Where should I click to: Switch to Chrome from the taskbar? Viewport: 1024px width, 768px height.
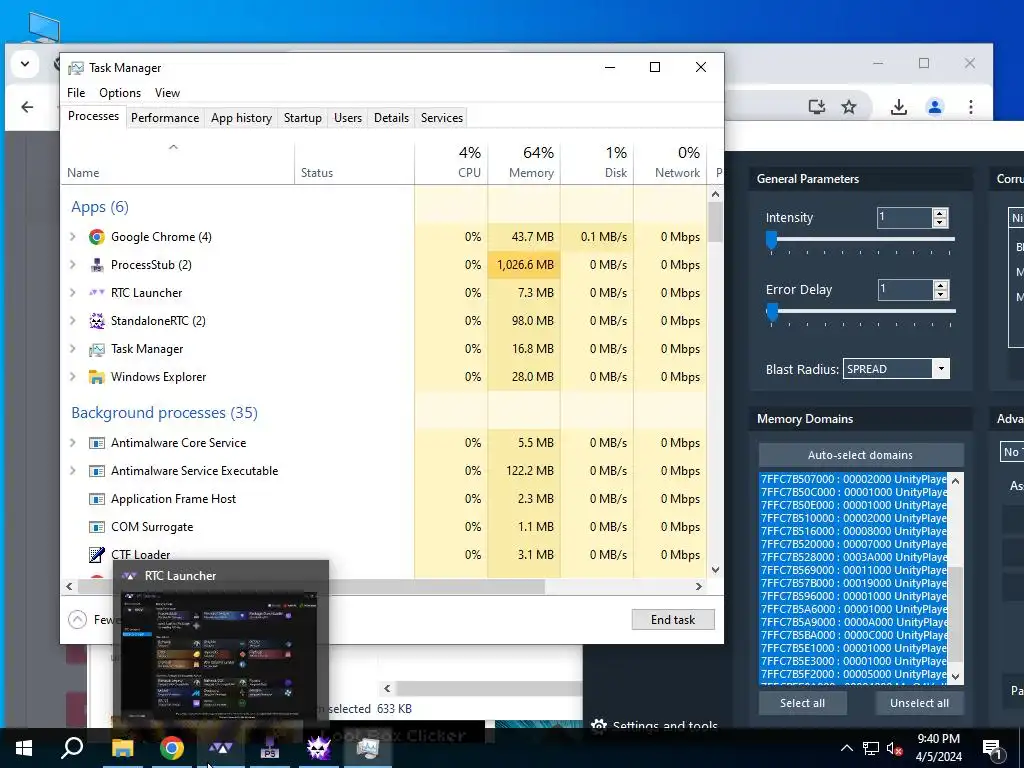coord(171,748)
